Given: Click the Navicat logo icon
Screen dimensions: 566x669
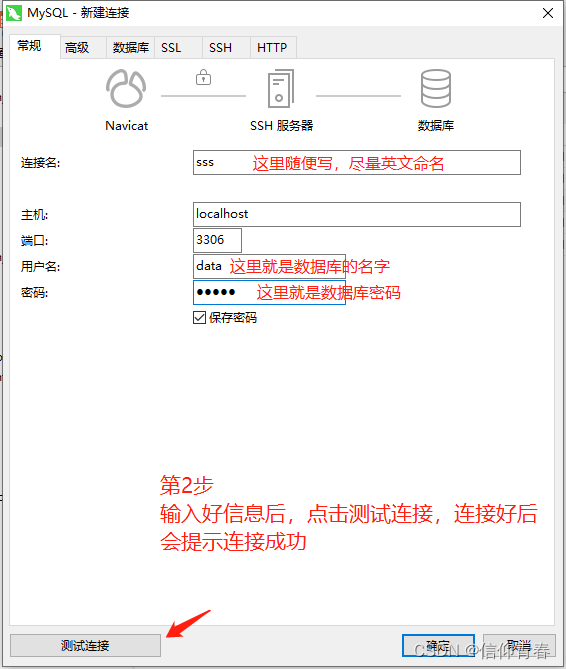Looking at the screenshot, I should pos(126,88).
